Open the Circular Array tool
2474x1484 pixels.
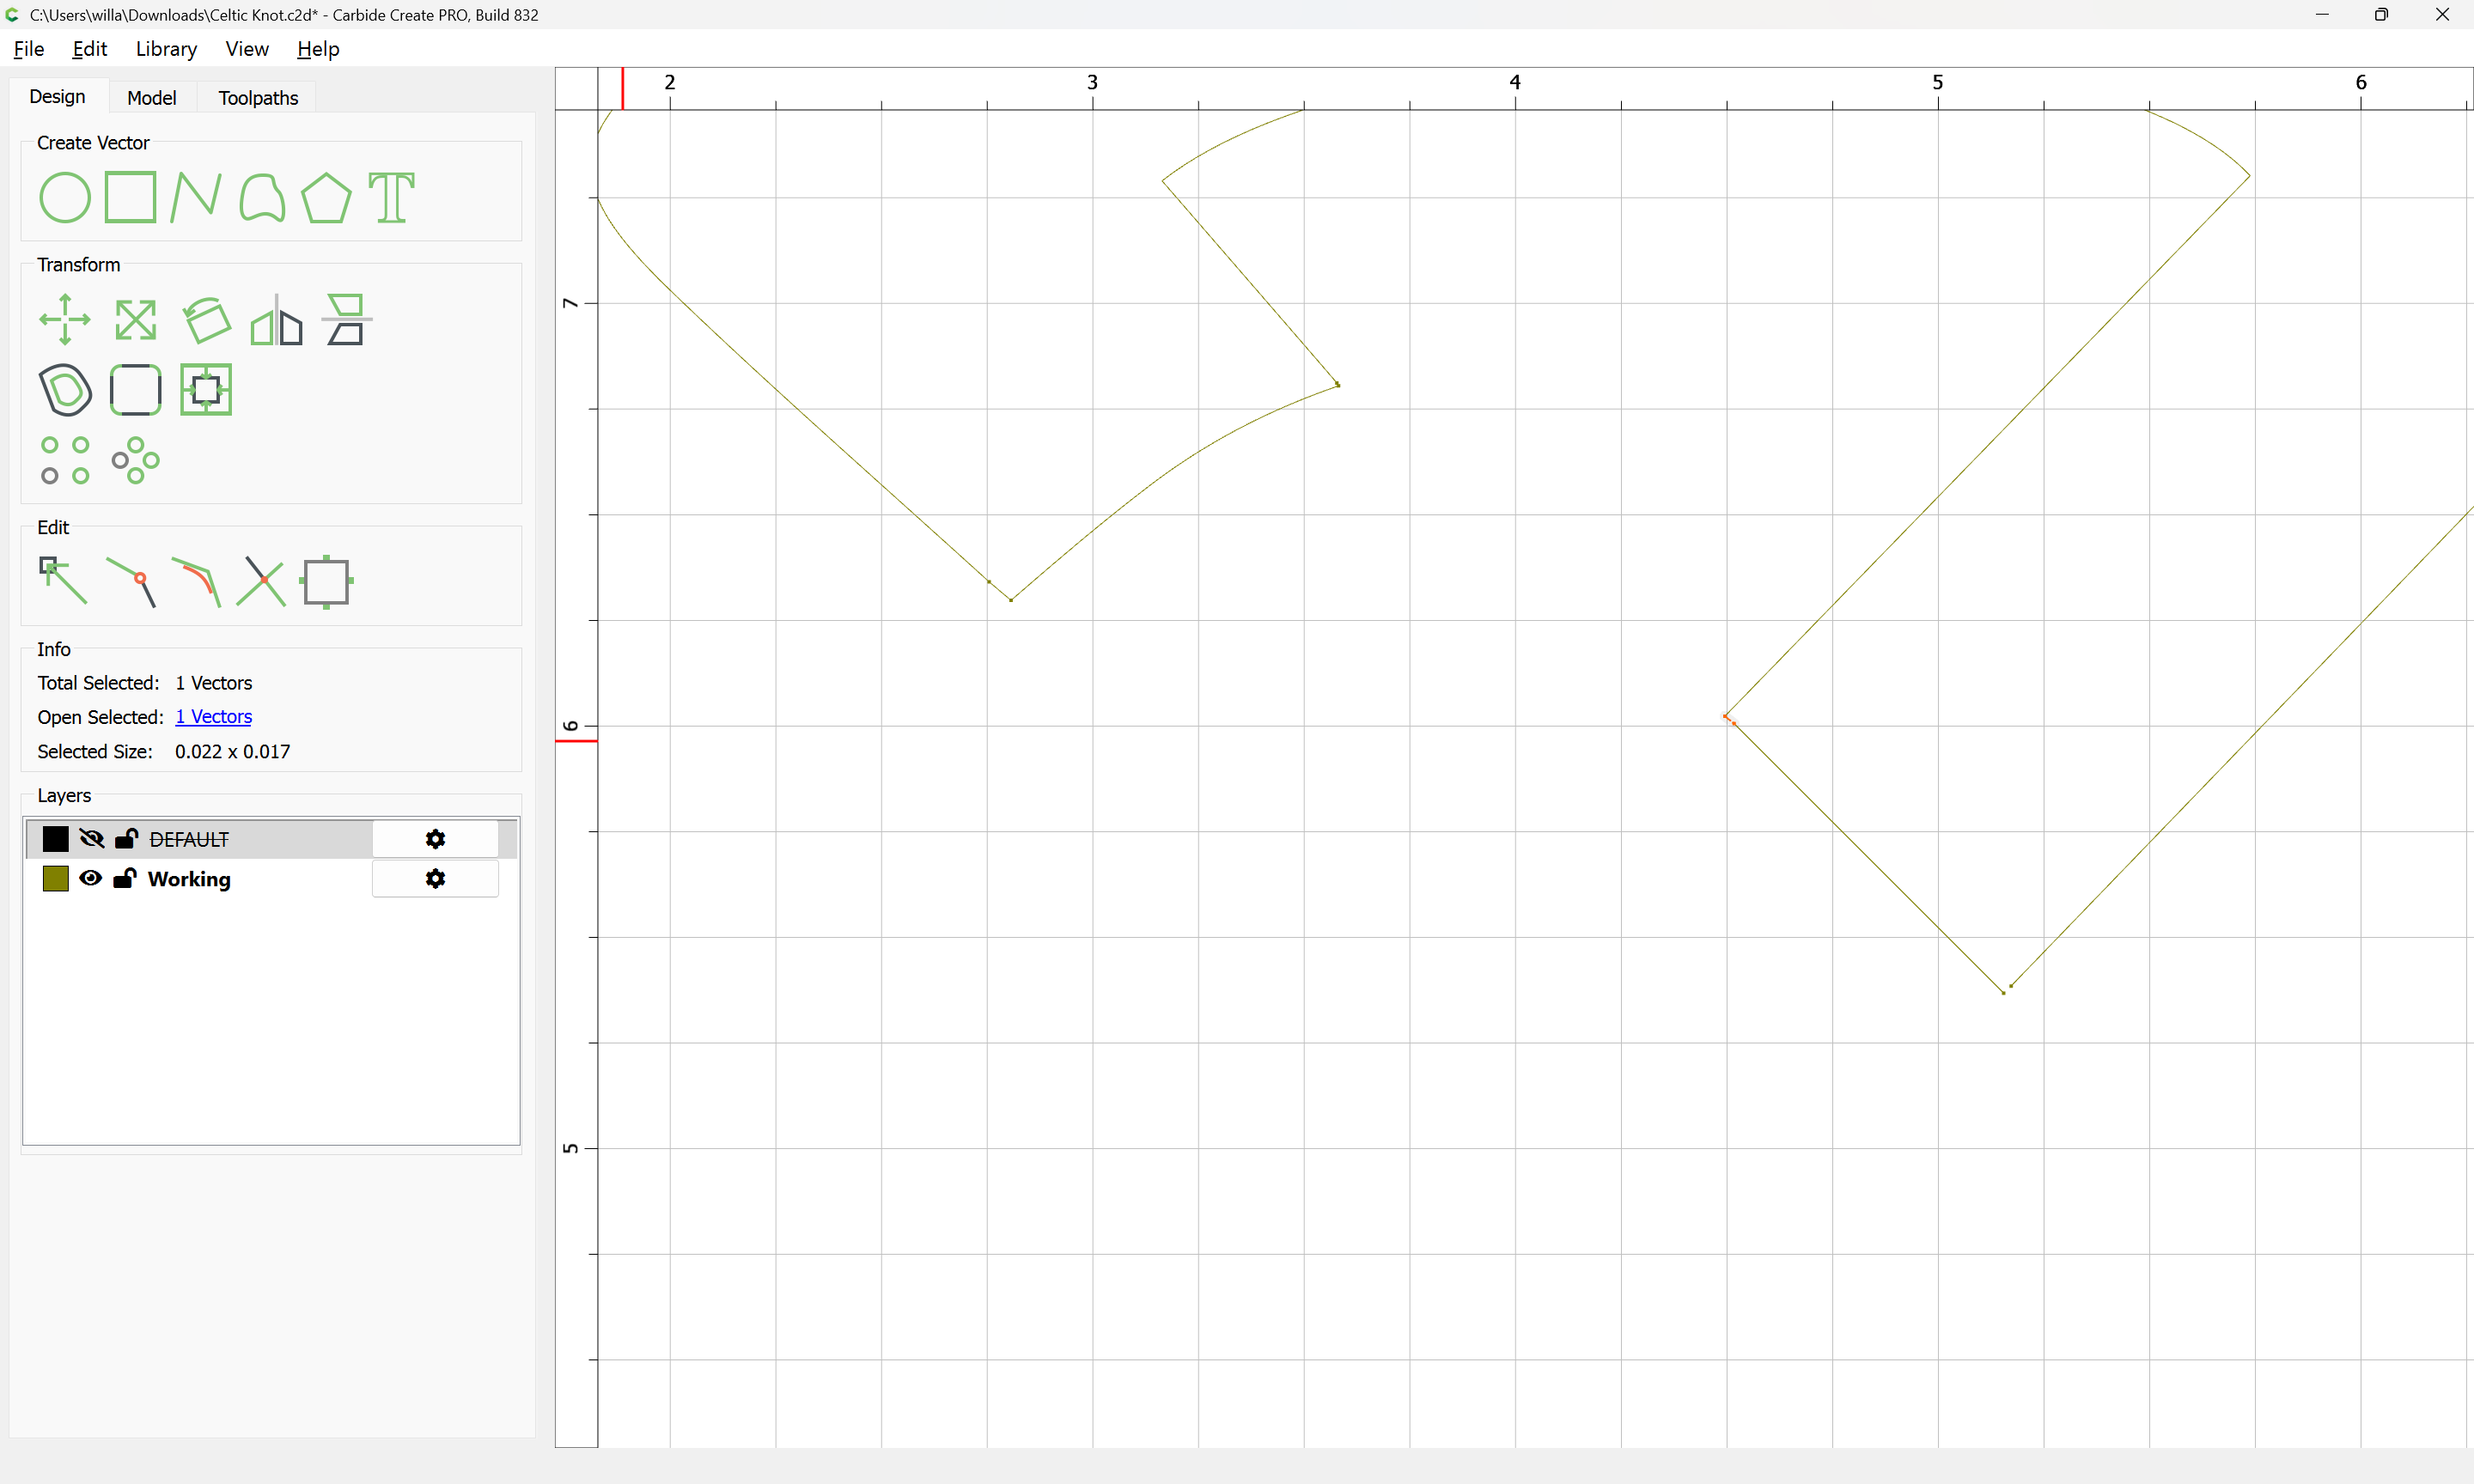[135, 460]
